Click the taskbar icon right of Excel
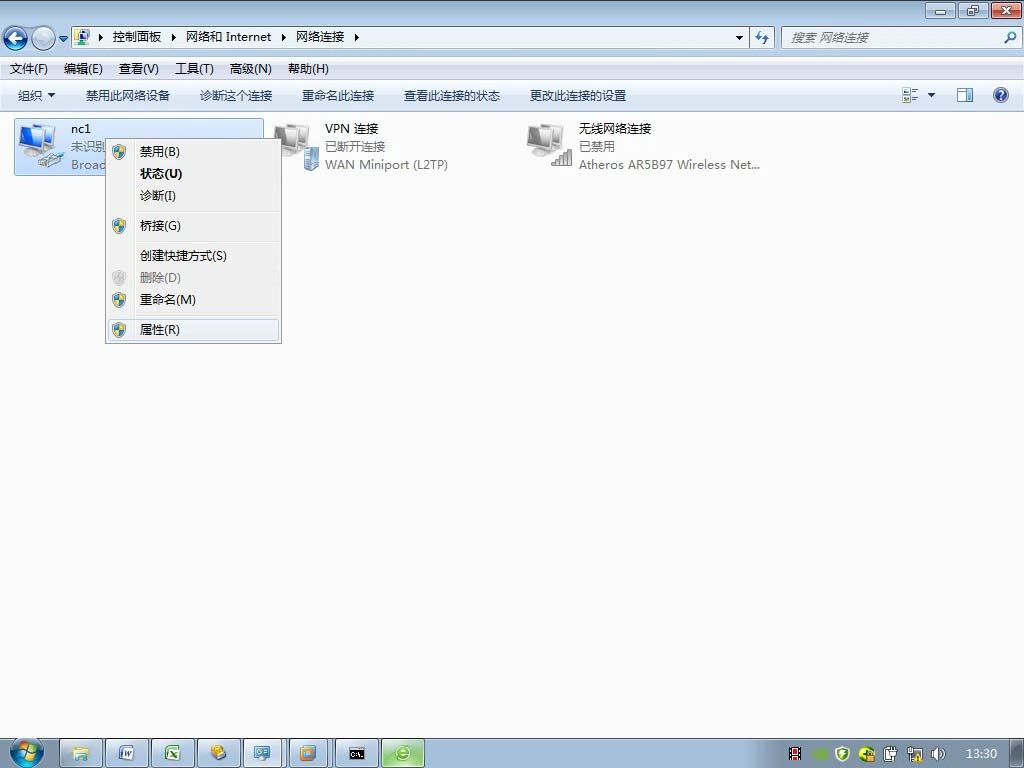The width and height of the screenshot is (1024, 768). tap(218, 754)
